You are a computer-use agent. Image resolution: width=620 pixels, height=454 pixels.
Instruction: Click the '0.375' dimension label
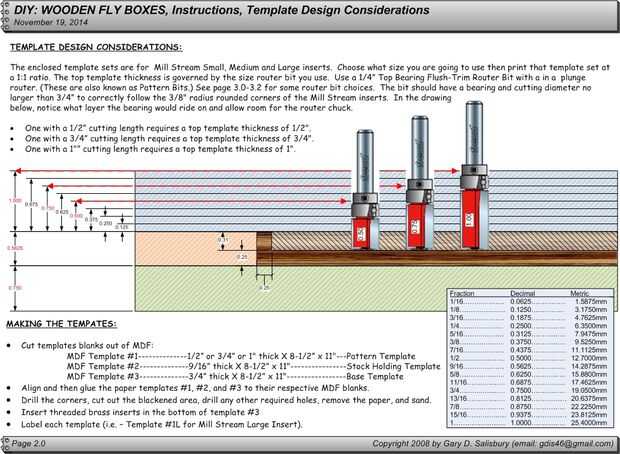pyautogui.click(x=91, y=219)
